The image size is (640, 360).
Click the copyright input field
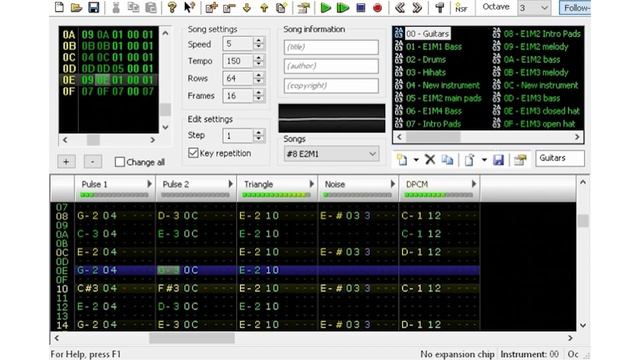[x=331, y=86]
